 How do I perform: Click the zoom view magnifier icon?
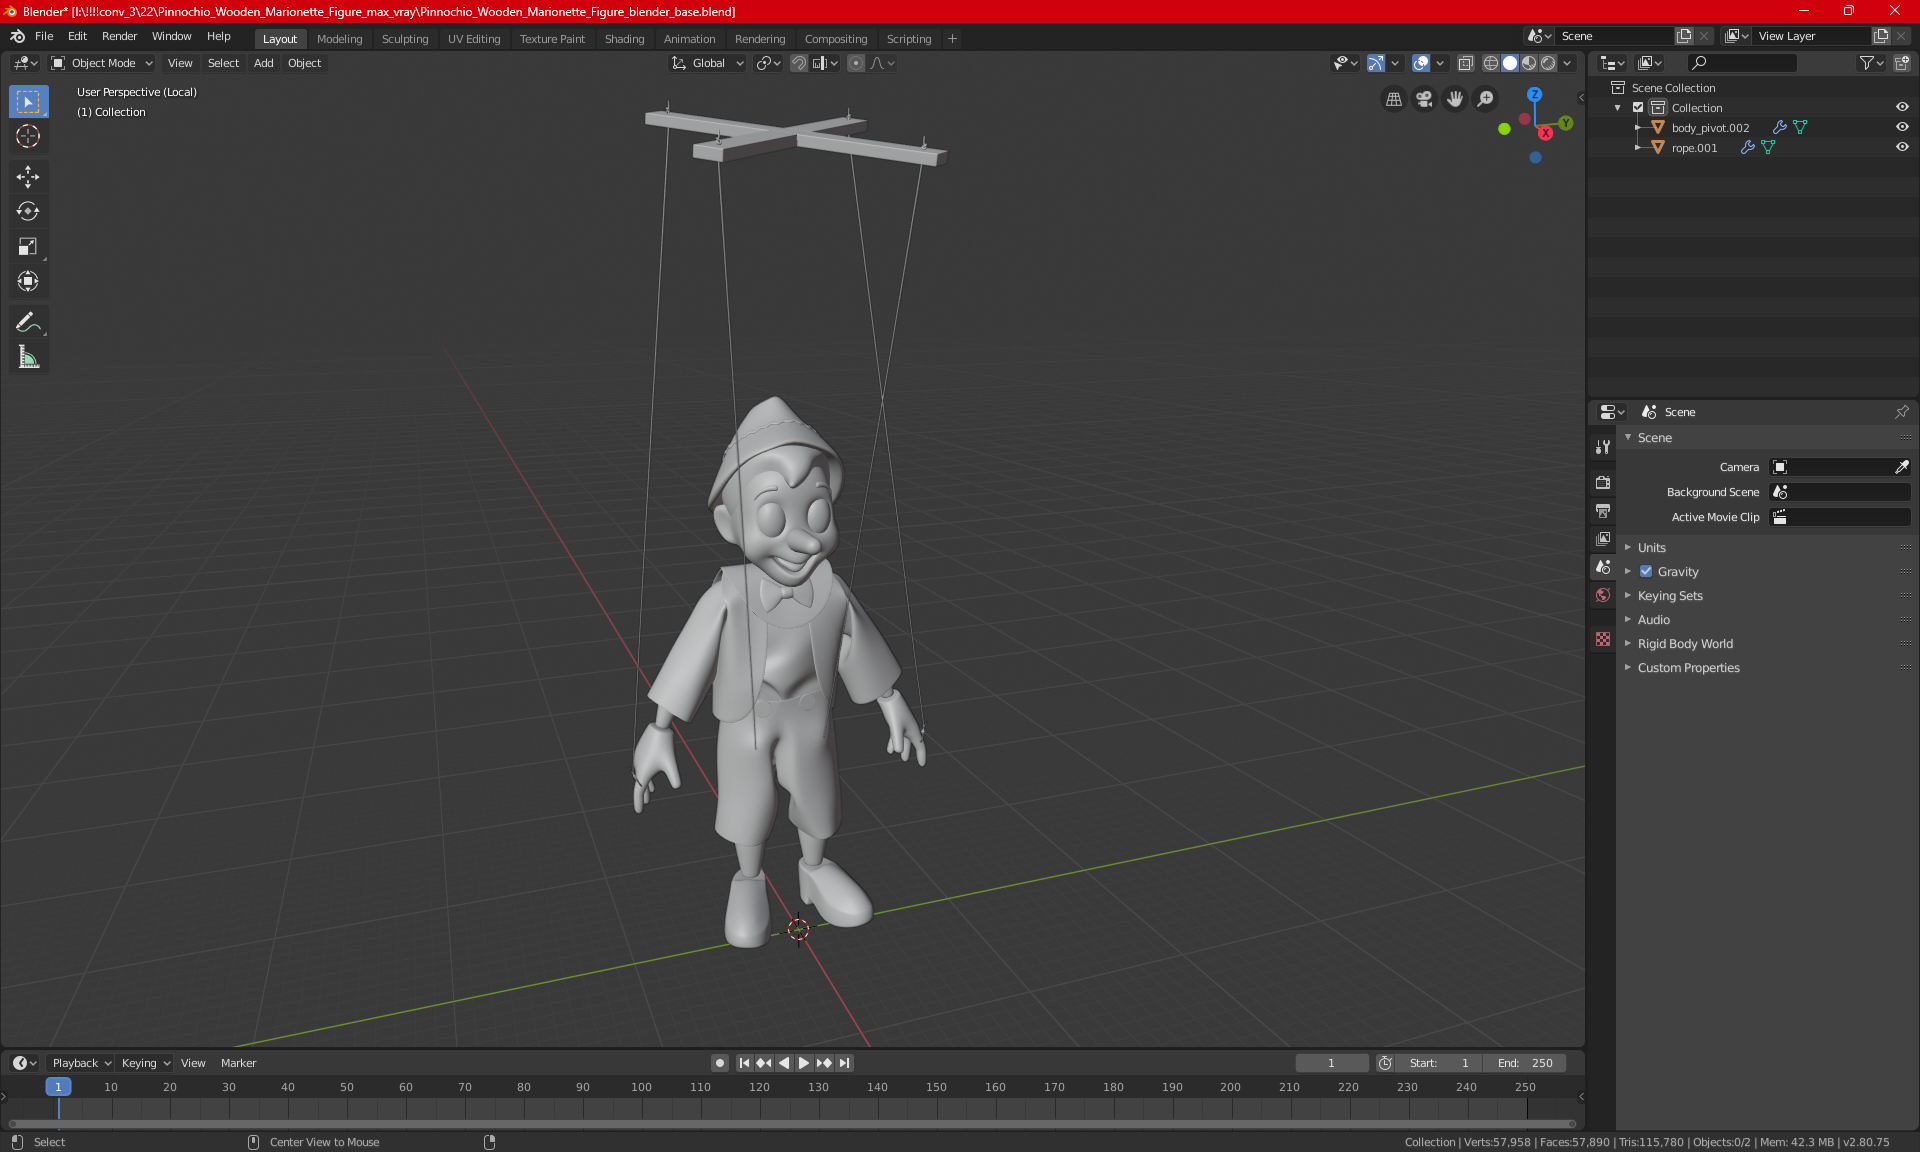point(1486,99)
